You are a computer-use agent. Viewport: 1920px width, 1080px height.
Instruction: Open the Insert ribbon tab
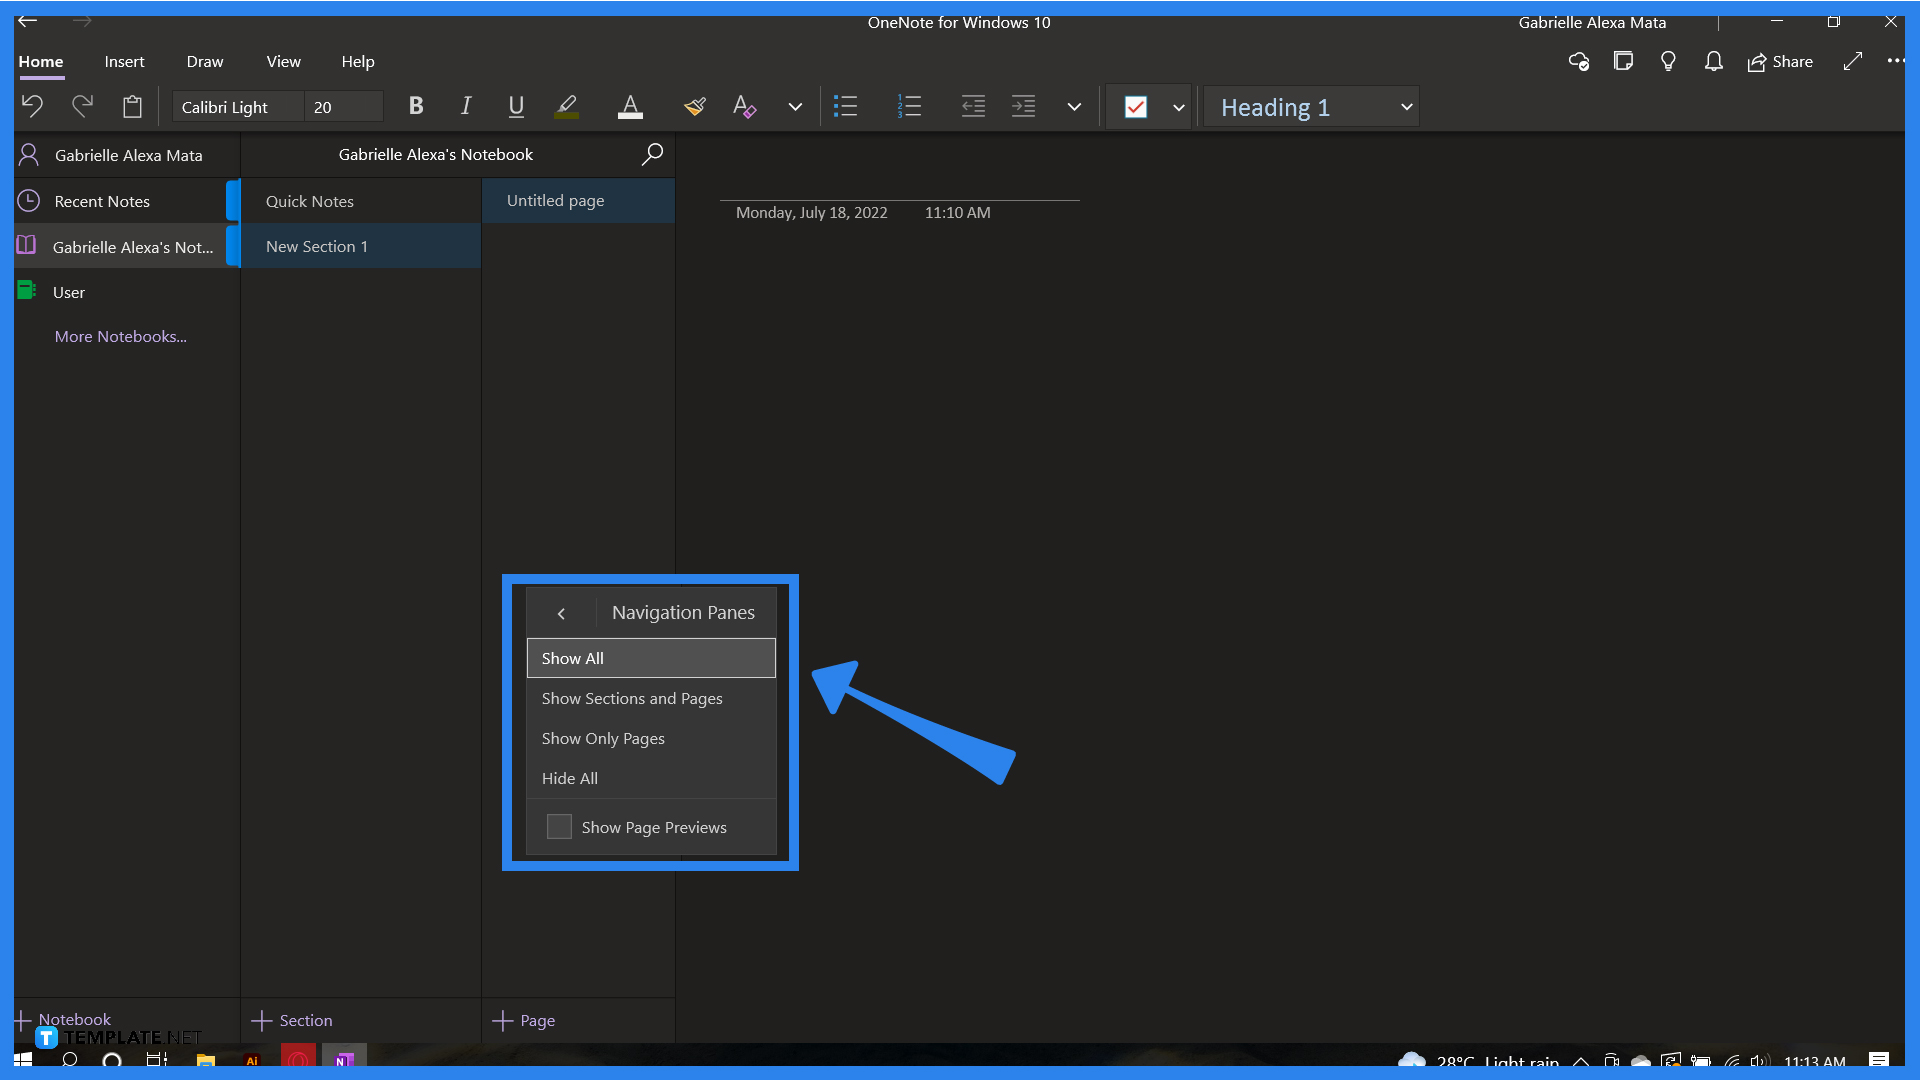(x=124, y=61)
